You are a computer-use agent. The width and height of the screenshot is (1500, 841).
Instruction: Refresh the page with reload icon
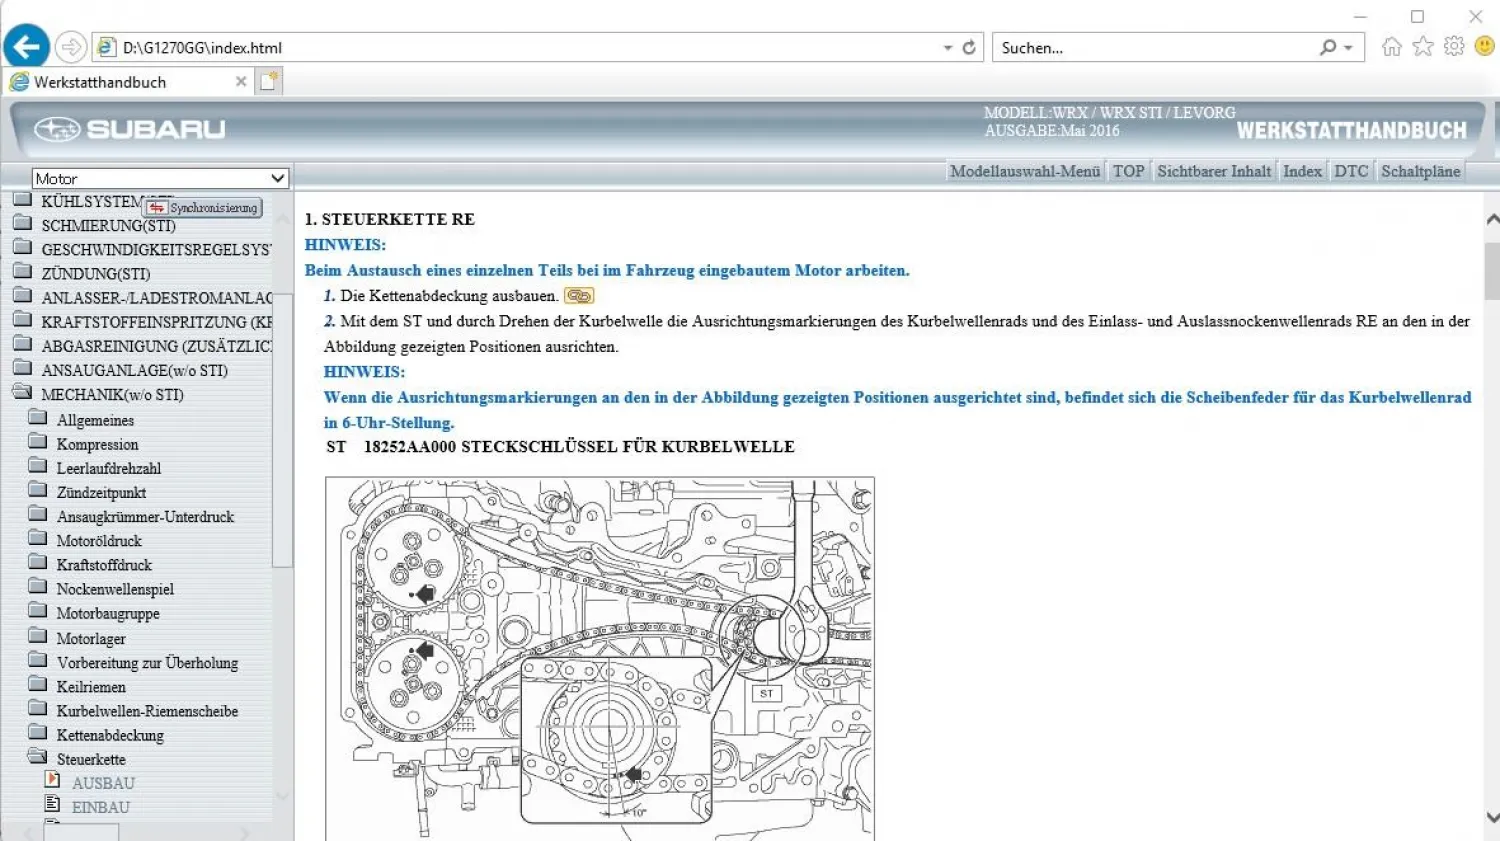coord(969,47)
